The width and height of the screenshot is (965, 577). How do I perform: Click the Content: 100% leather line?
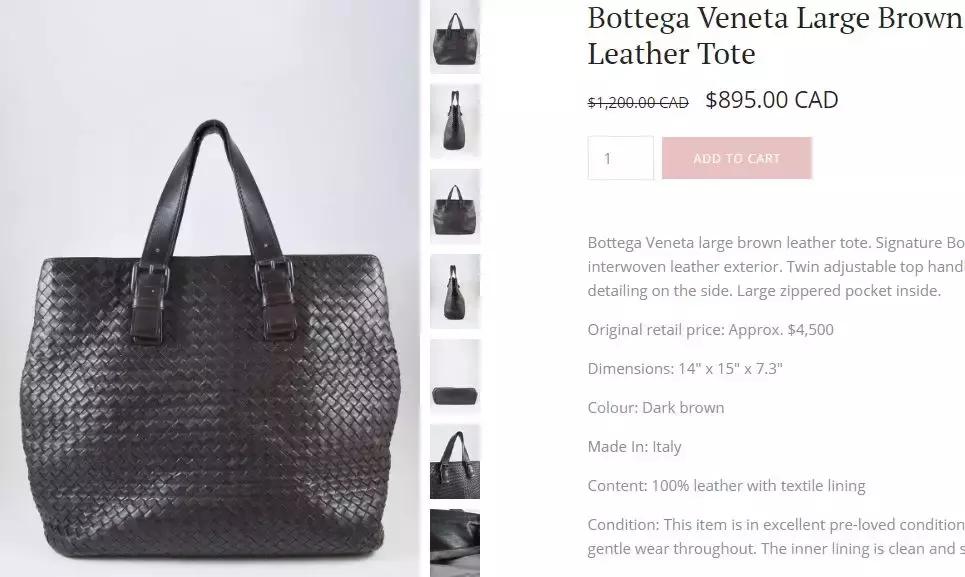click(726, 485)
